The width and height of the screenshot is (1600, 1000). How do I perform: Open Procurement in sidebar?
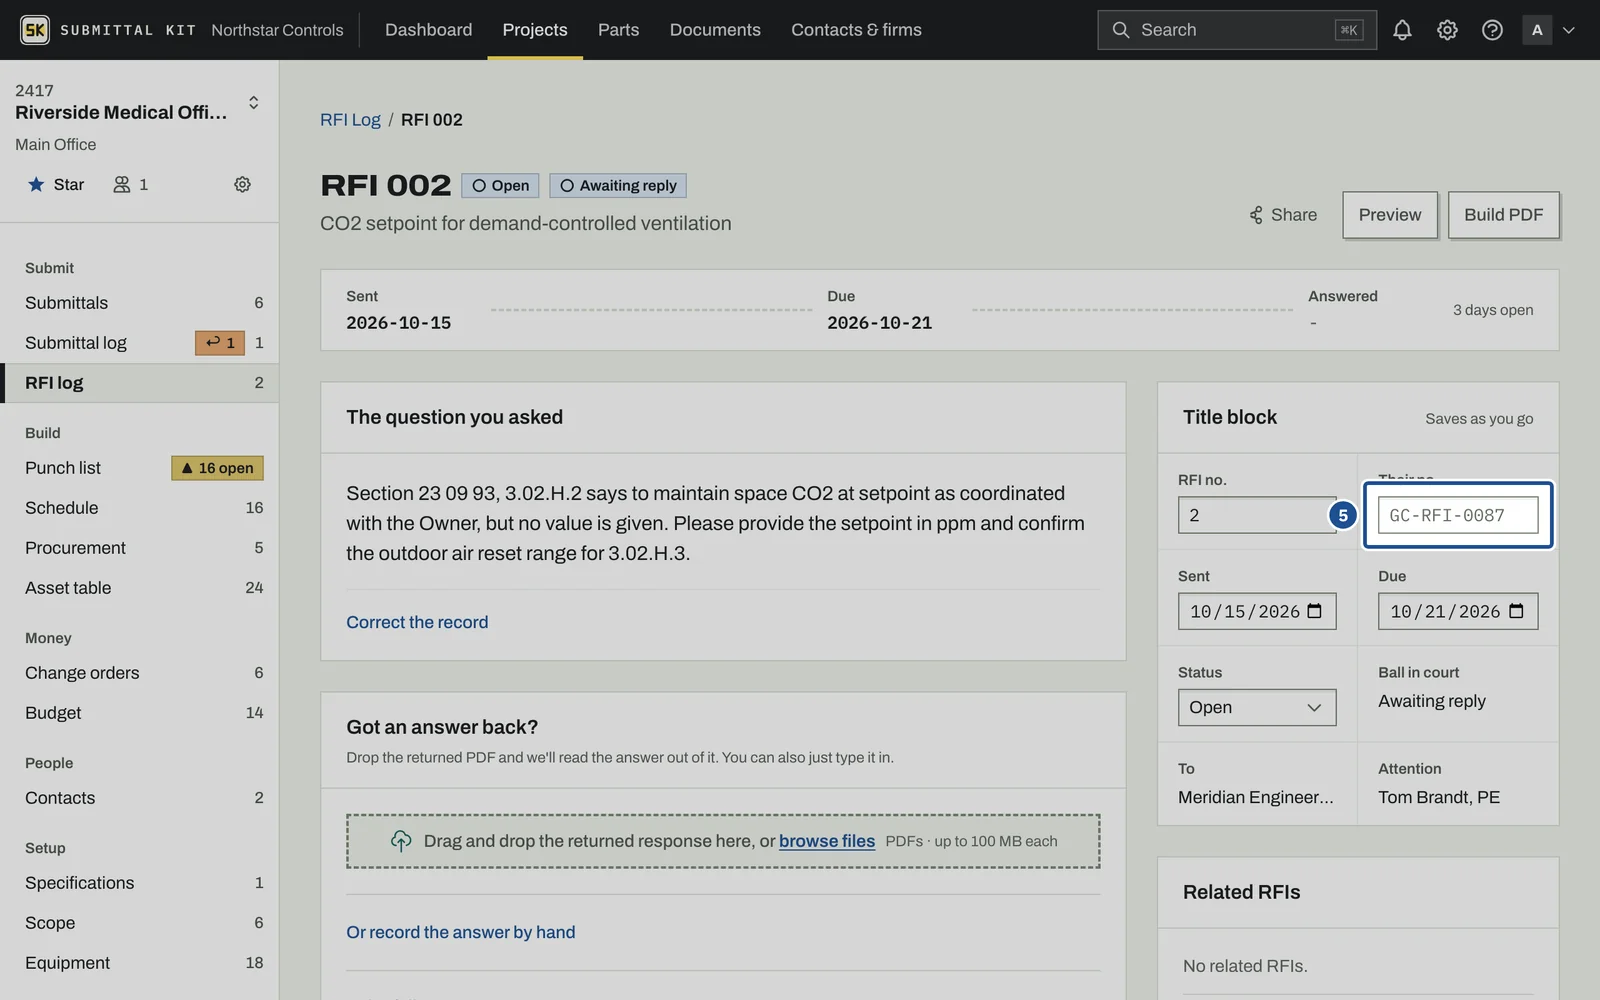140,548
